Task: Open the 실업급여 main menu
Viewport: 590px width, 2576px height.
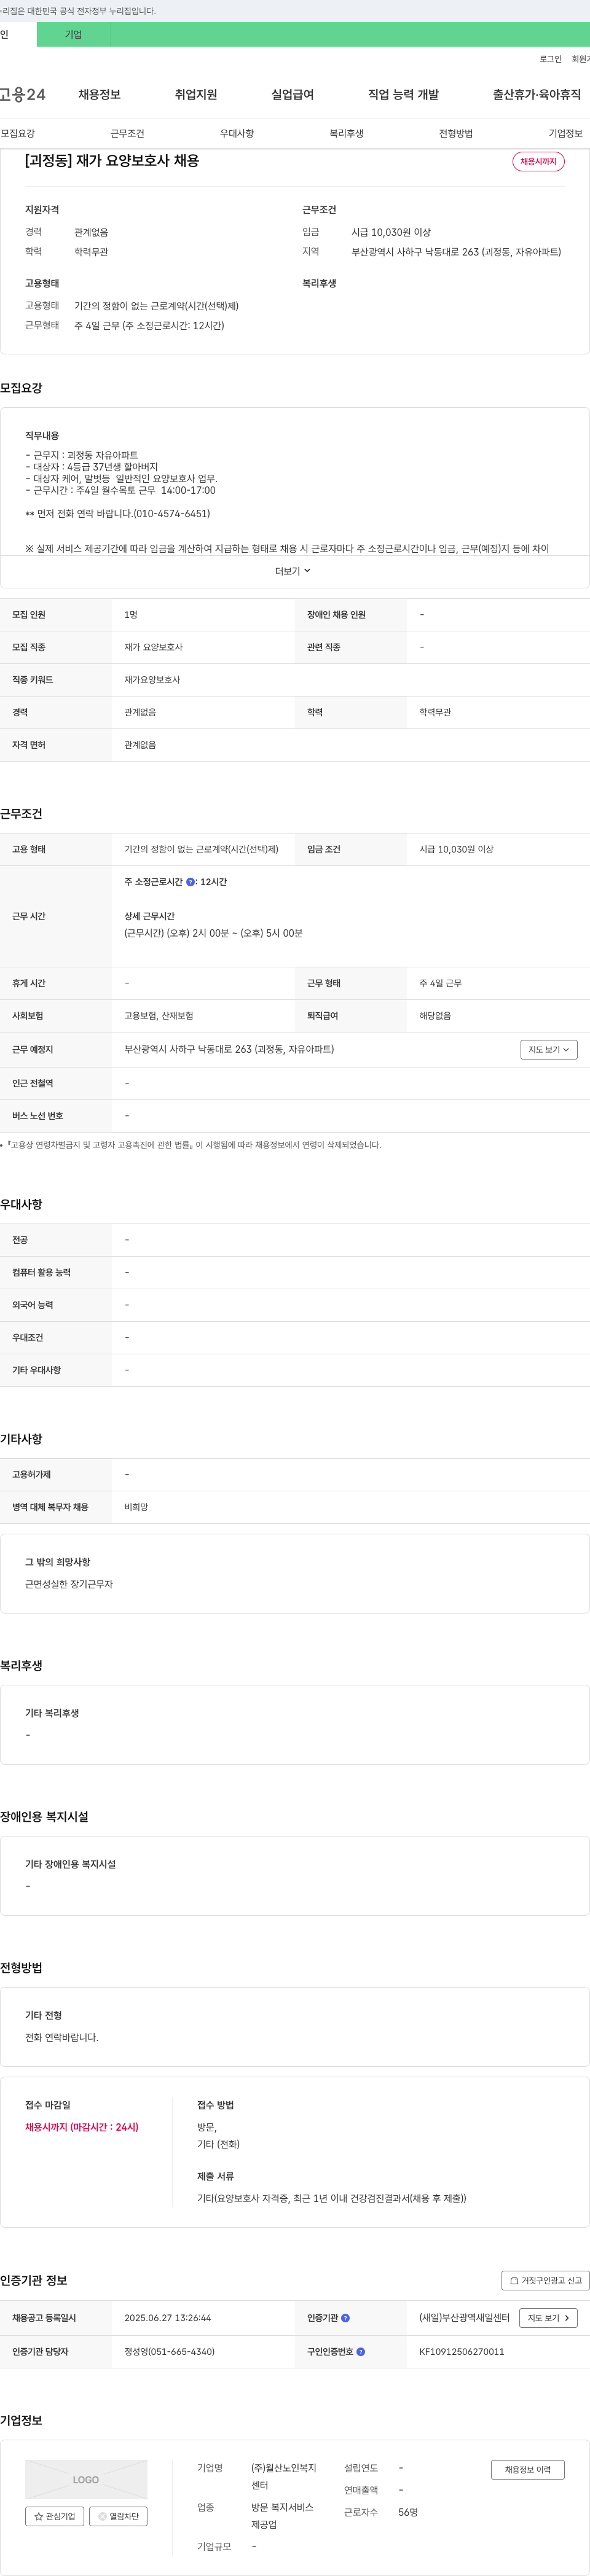Action: tap(292, 94)
